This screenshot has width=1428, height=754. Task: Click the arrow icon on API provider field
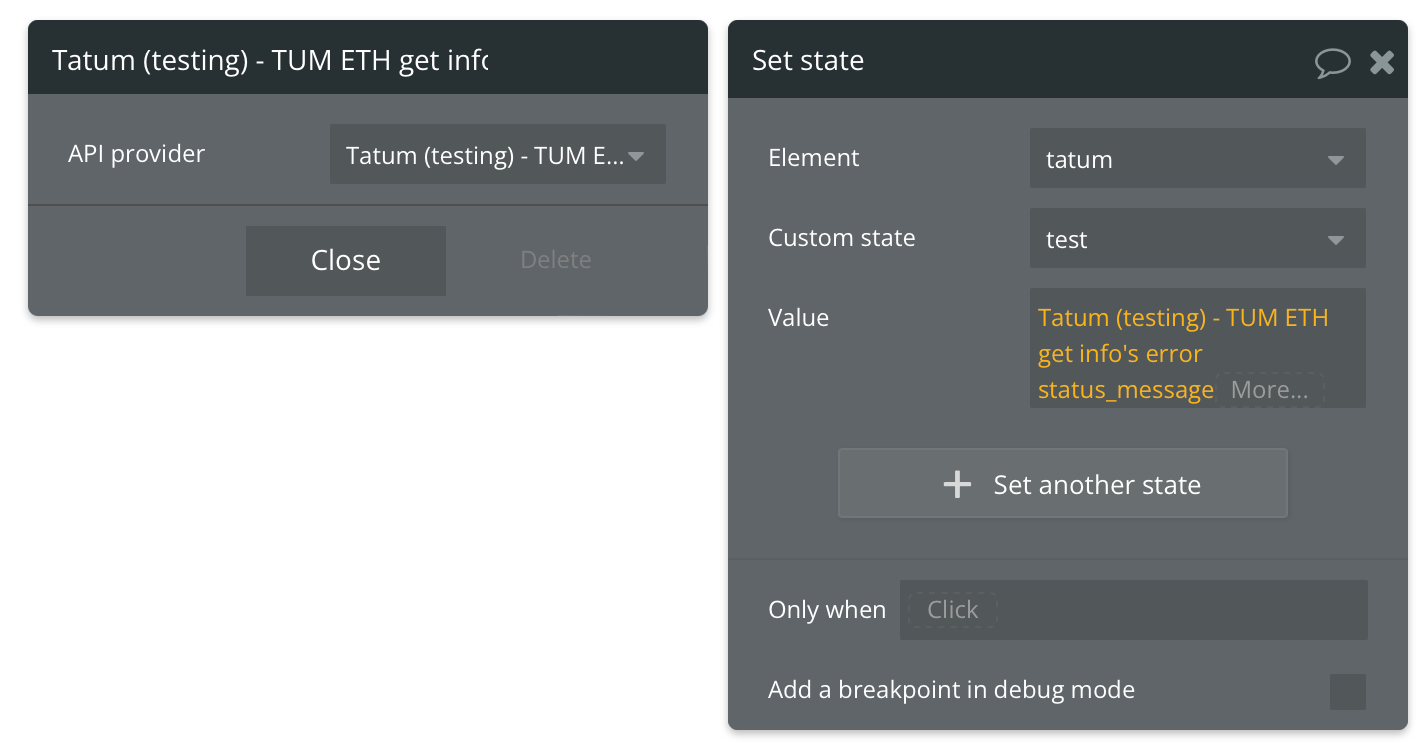635,156
